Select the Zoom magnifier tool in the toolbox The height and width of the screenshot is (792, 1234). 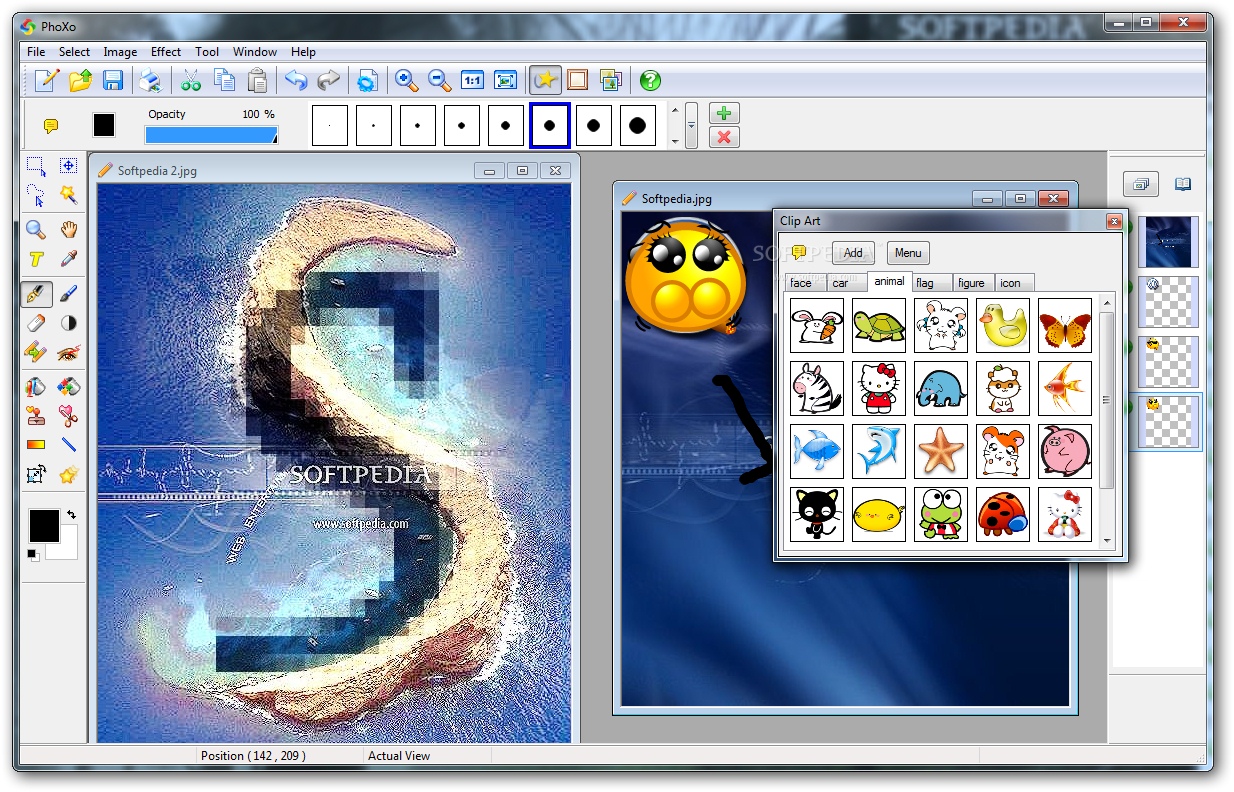[36, 230]
